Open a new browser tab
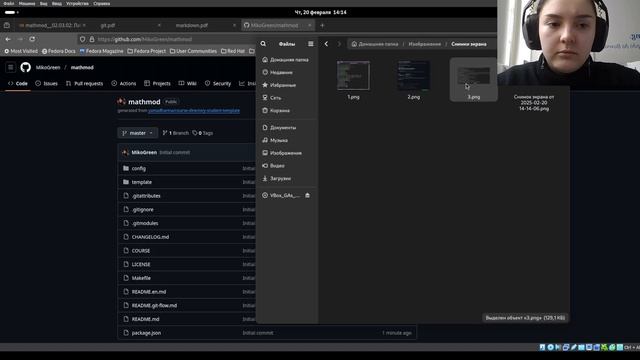Viewport: 640px width, 360px height. [322, 25]
